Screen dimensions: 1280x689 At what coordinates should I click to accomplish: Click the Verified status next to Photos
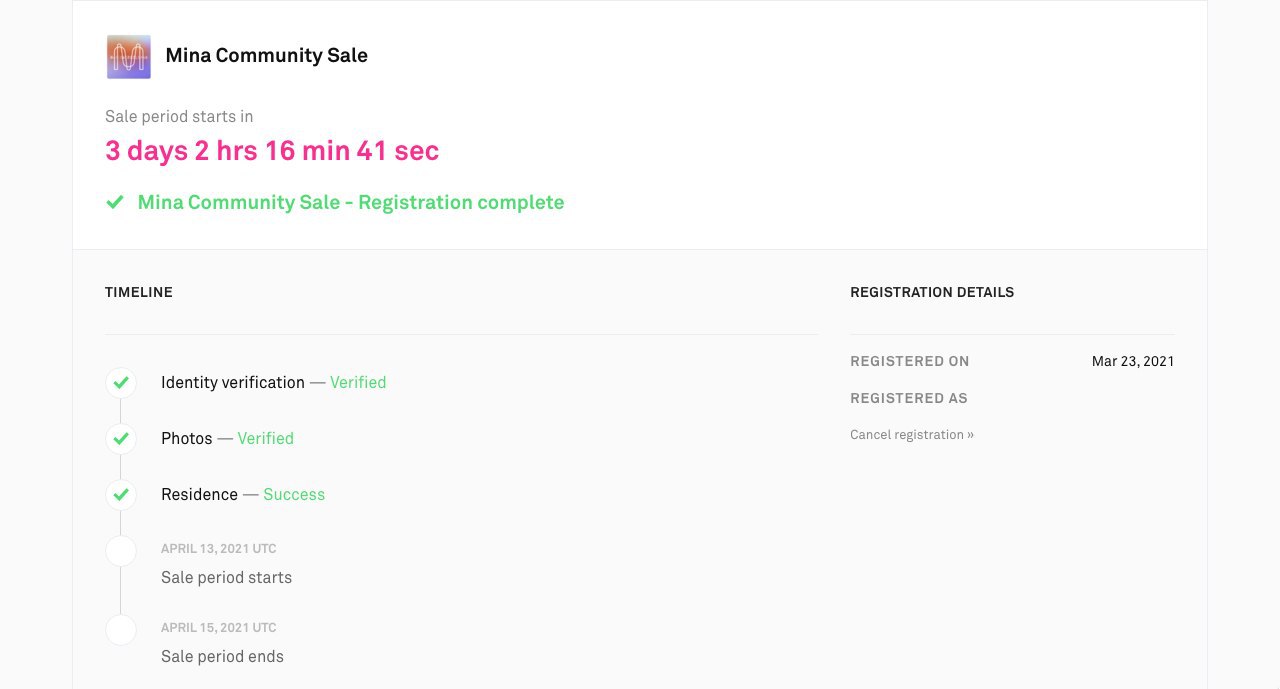[x=265, y=439]
